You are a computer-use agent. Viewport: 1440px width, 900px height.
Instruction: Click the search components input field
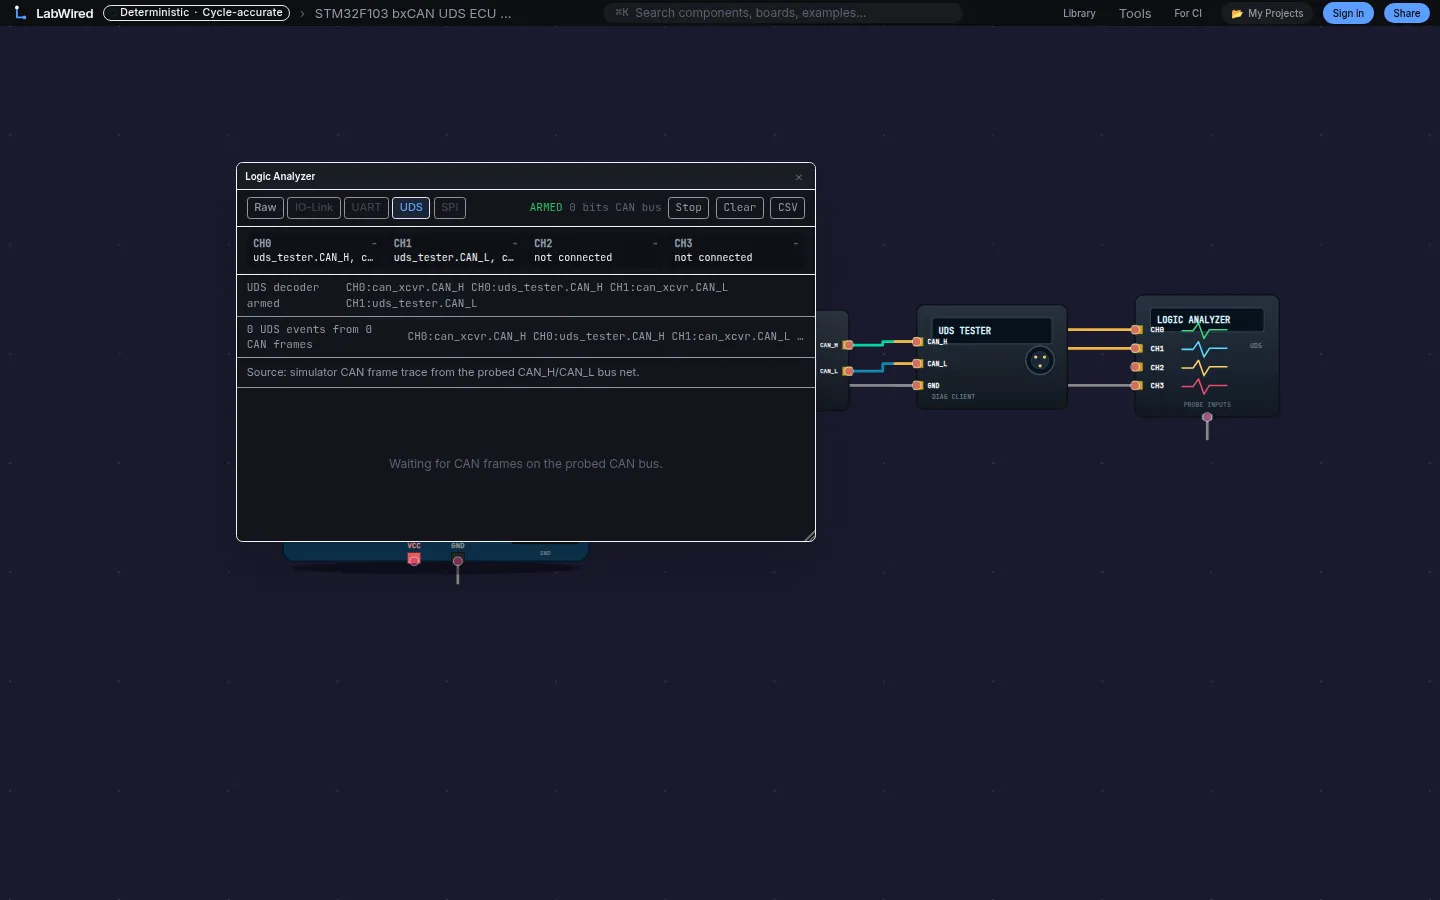point(783,13)
